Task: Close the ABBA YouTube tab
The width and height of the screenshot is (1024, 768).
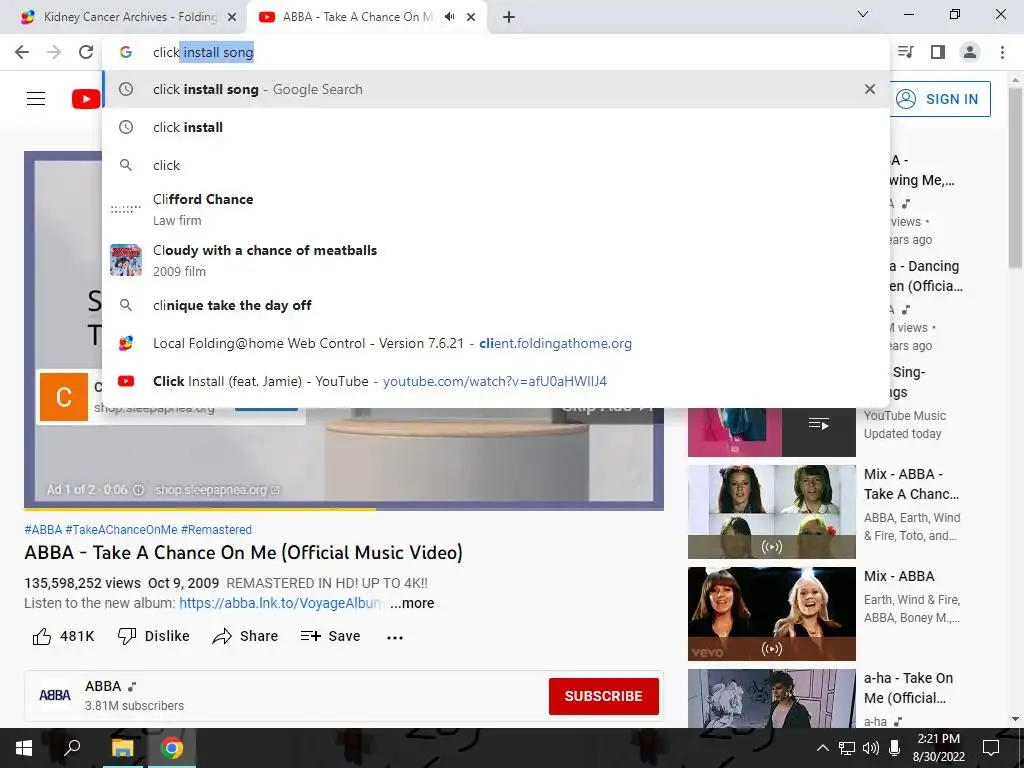Action: tap(471, 17)
